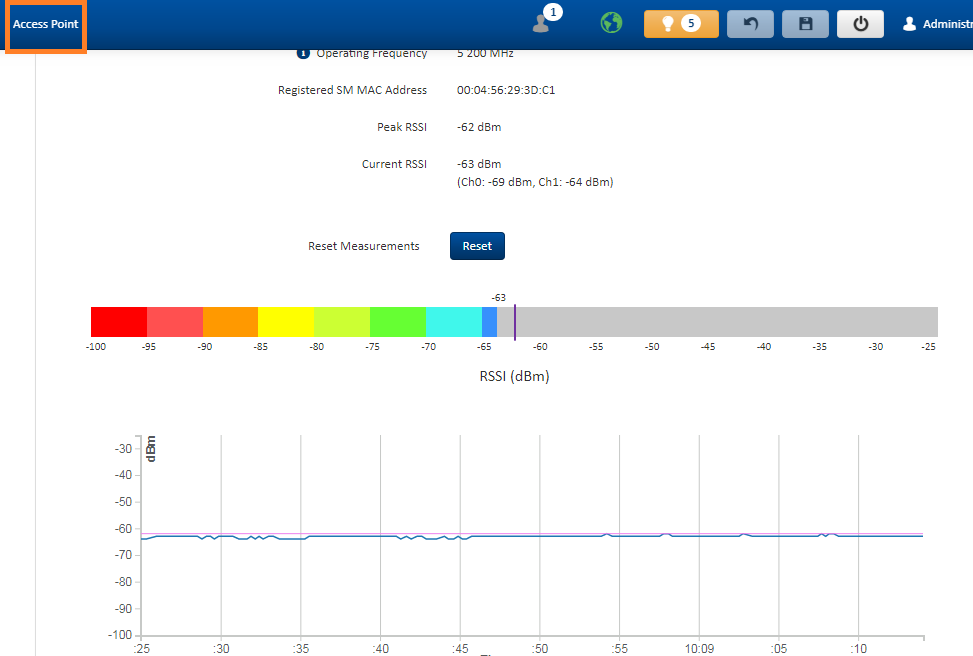Click the red segment of RSSI bar
Screen dimensions: 973x656
click(x=119, y=322)
